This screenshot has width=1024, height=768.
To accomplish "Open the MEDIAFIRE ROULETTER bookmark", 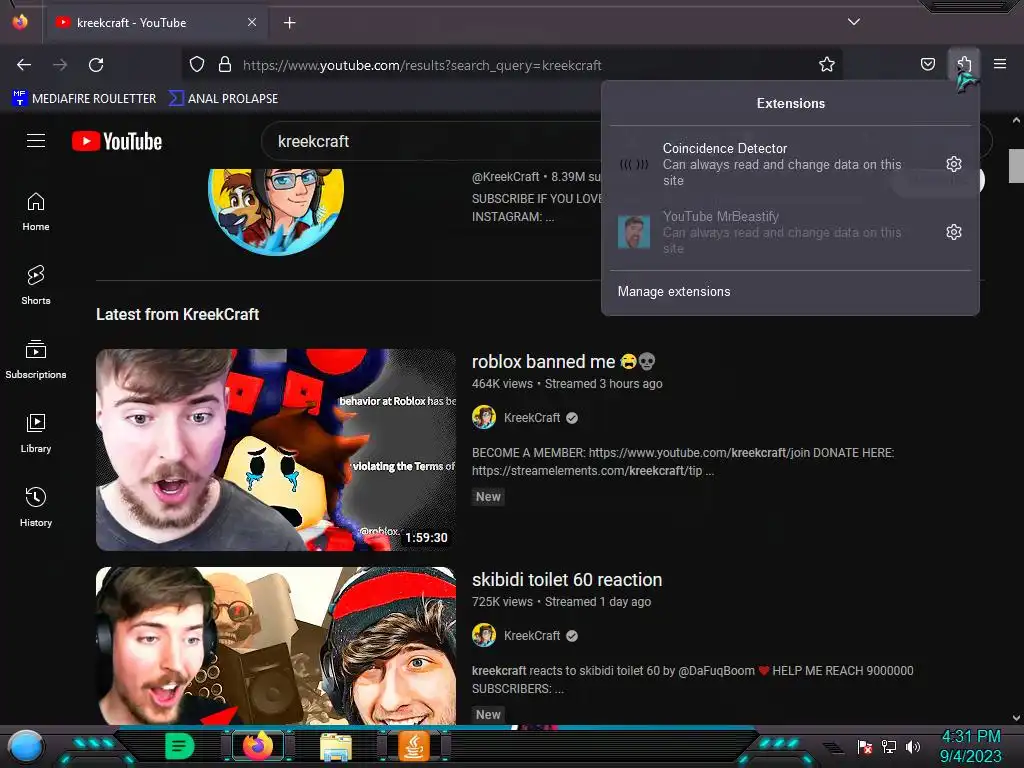I will (84, 98).
